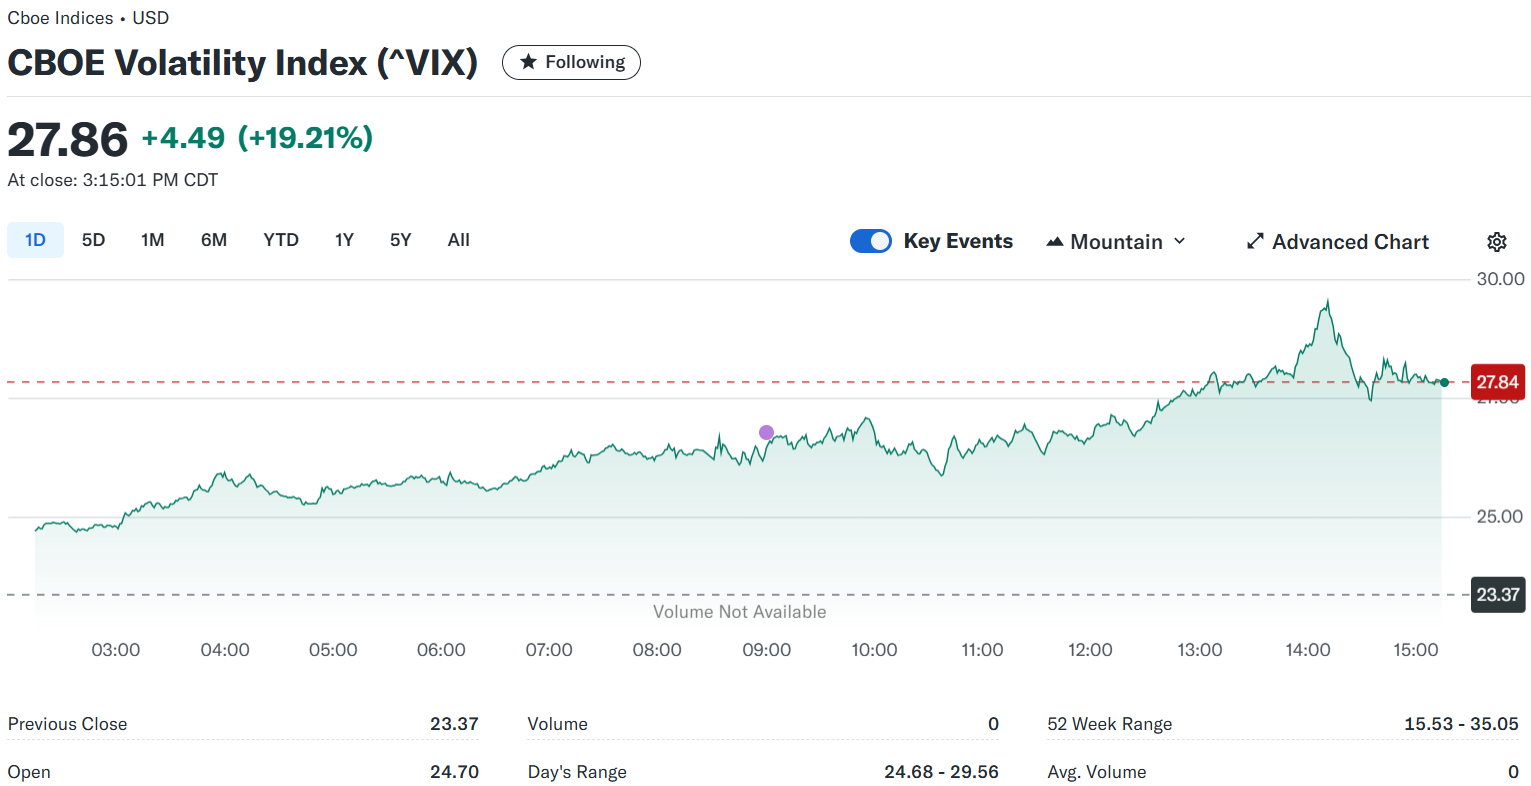Click the 25.00 price axis label
The image size is (1531, 786).
click(1500, 517)
